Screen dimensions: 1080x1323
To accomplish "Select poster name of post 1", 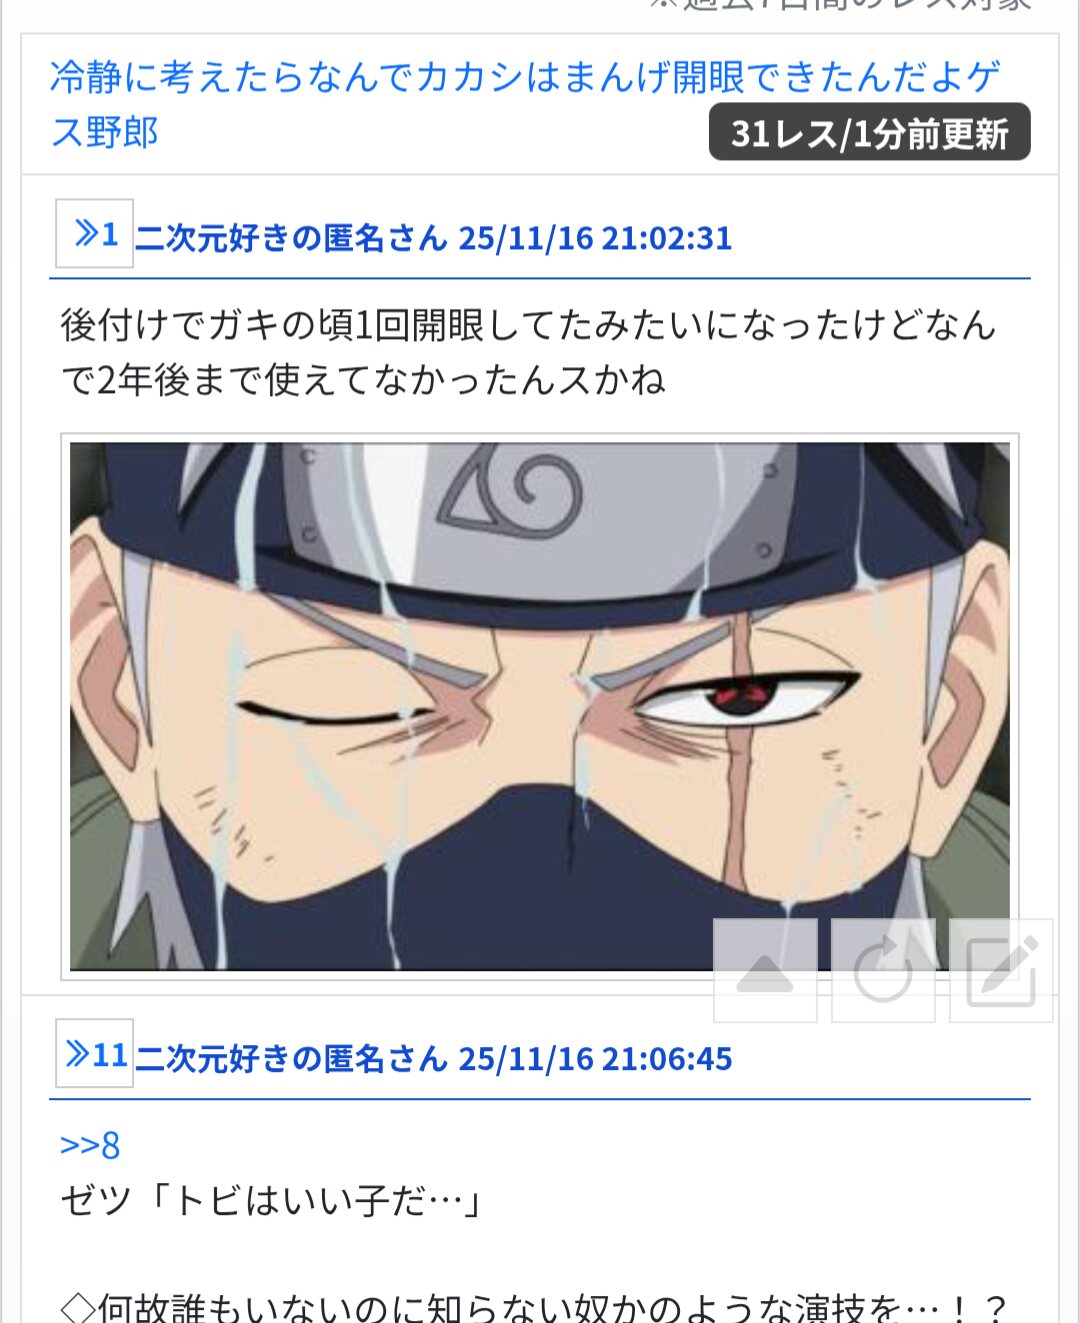I will point(291,238).
